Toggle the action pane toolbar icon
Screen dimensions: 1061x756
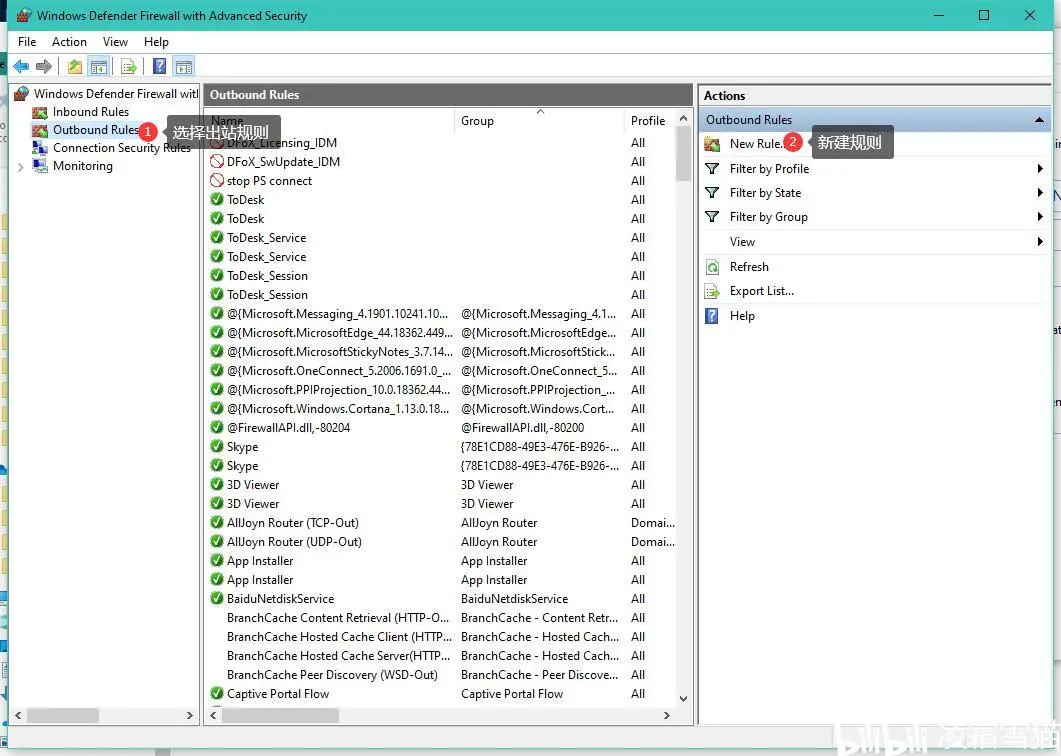(x=184, y=66)
